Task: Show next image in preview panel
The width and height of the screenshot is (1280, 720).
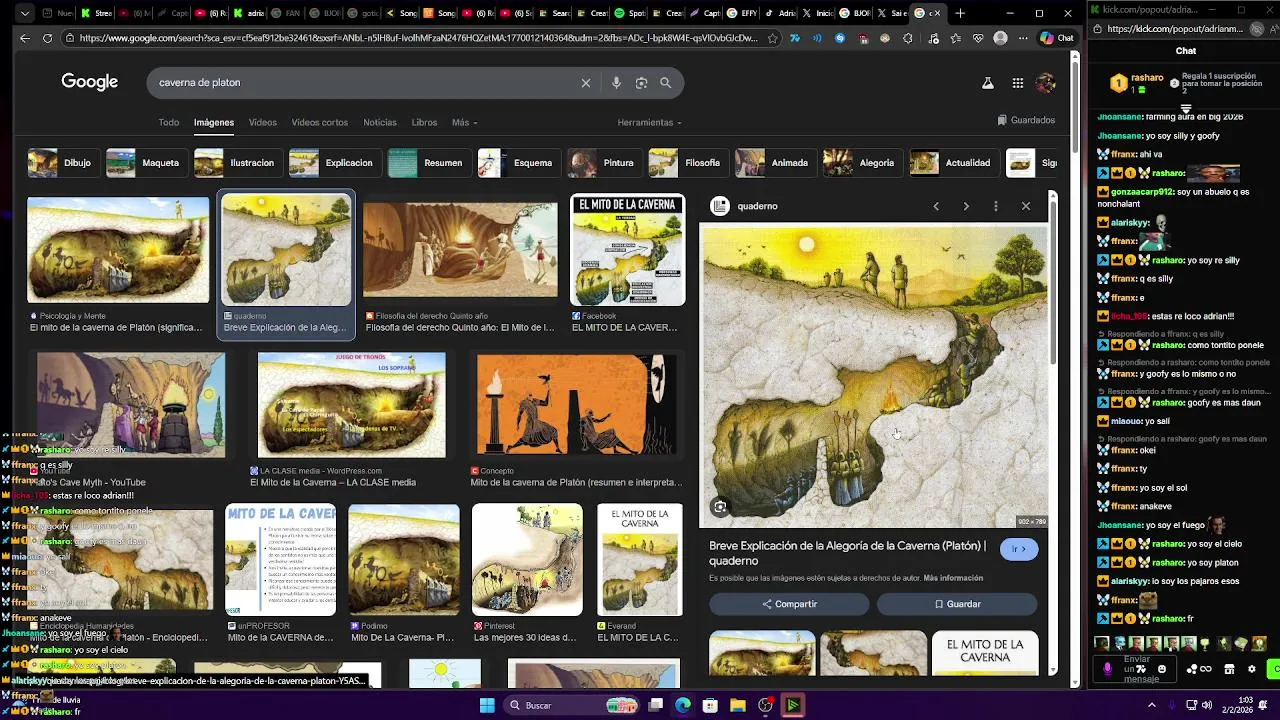Action: click(966, 206)
